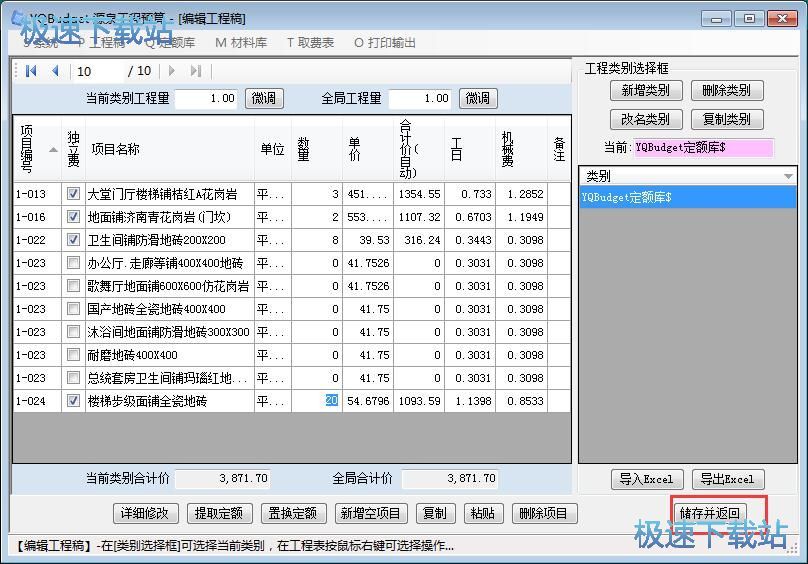
Task: Click 1354.55 total price cell
Action: point(419,194)
